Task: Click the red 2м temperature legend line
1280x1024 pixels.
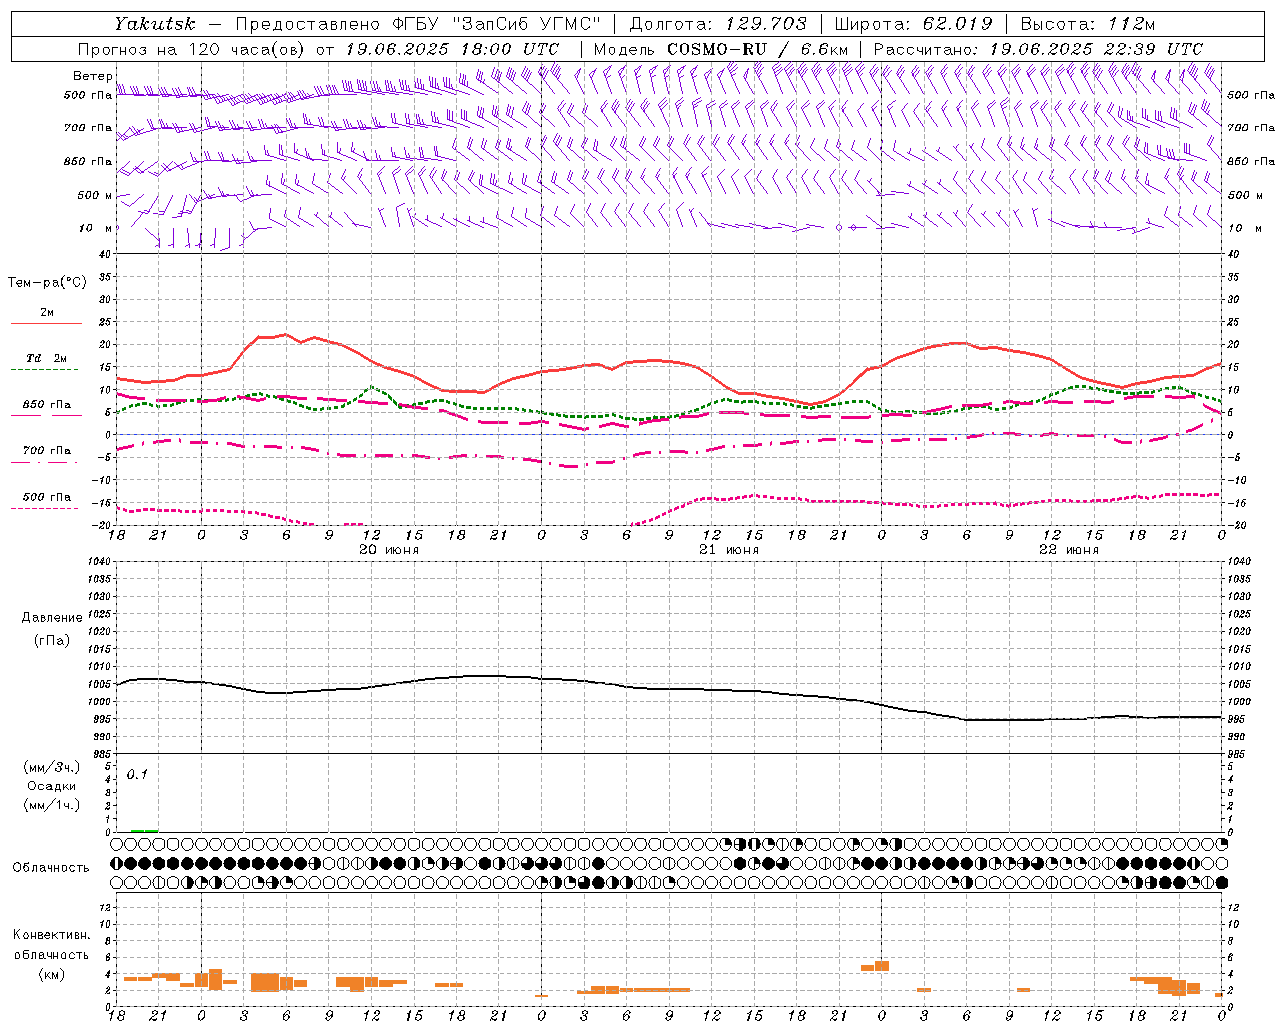Action: pyautogui.click(x=46, y=323)
